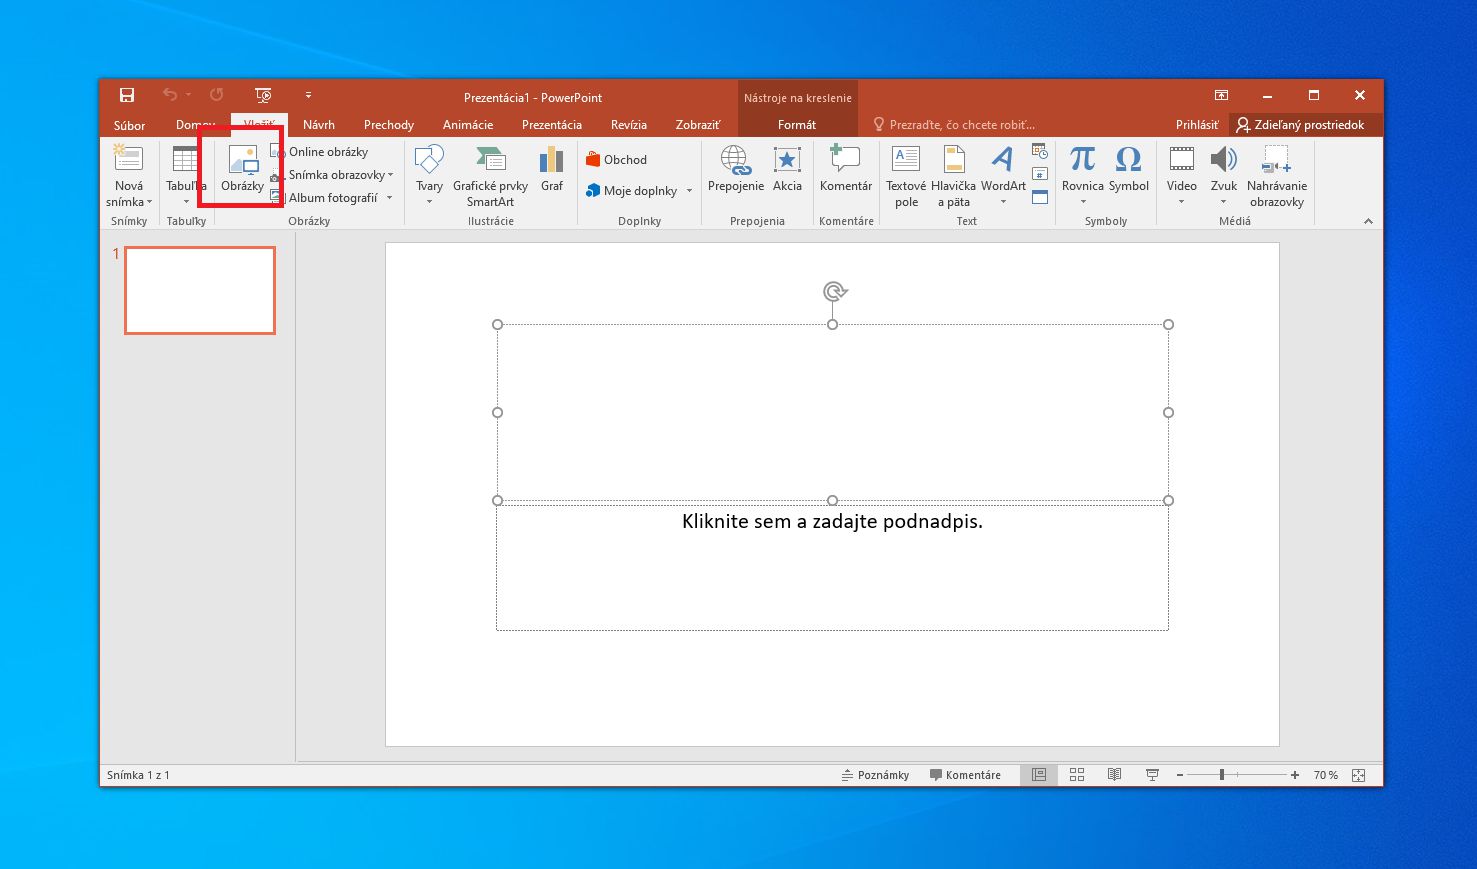This screenshot has width=1477, height=869.
Task: Start Slide Show from status bar
Action: 1152,775
